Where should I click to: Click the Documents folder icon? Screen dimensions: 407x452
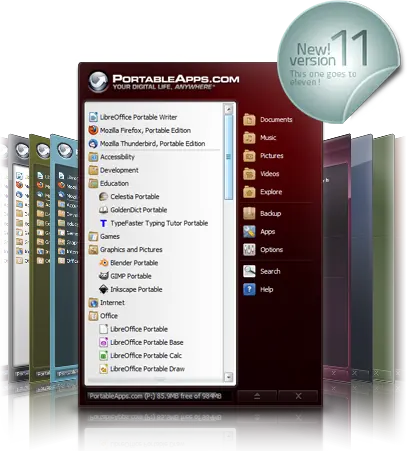click(249, 119)
